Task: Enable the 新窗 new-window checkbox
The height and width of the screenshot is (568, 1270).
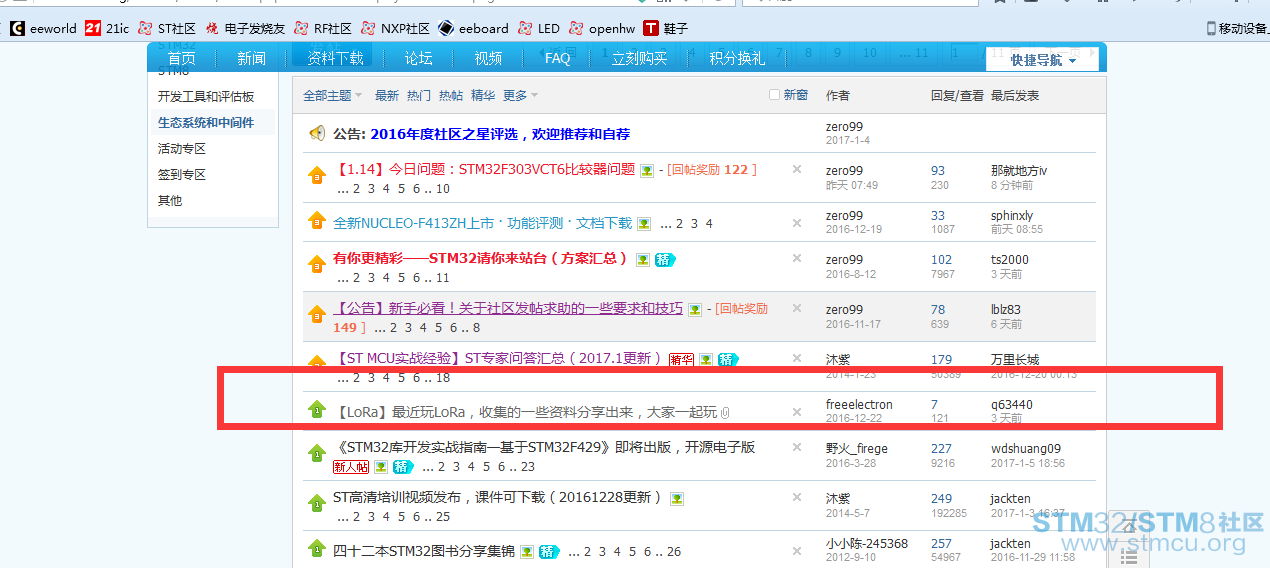Action: coord(774,95)
